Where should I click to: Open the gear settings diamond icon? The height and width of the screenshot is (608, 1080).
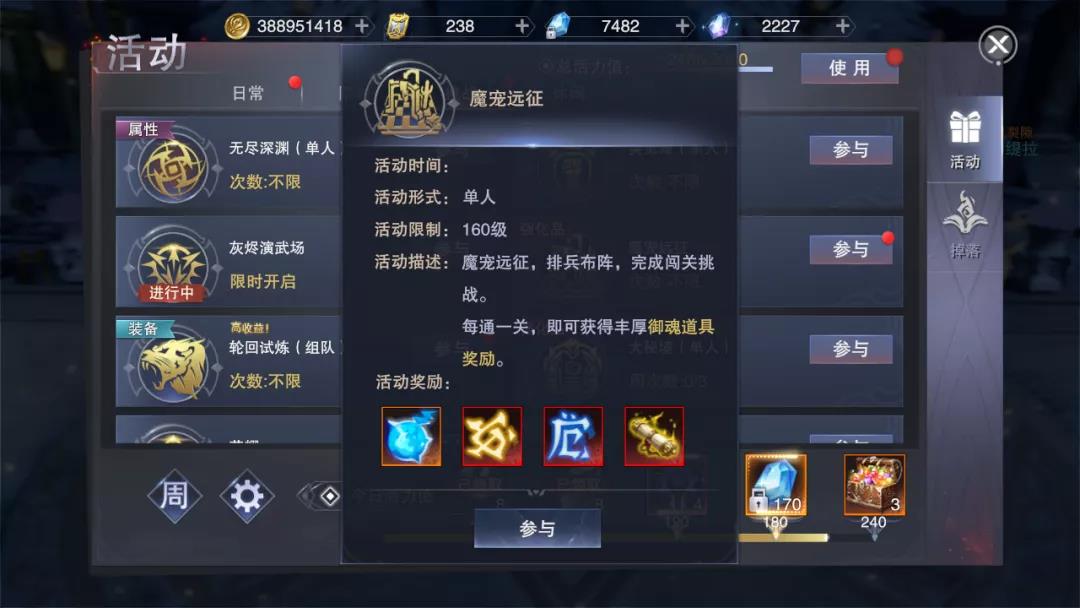click(x=247, y=495)
